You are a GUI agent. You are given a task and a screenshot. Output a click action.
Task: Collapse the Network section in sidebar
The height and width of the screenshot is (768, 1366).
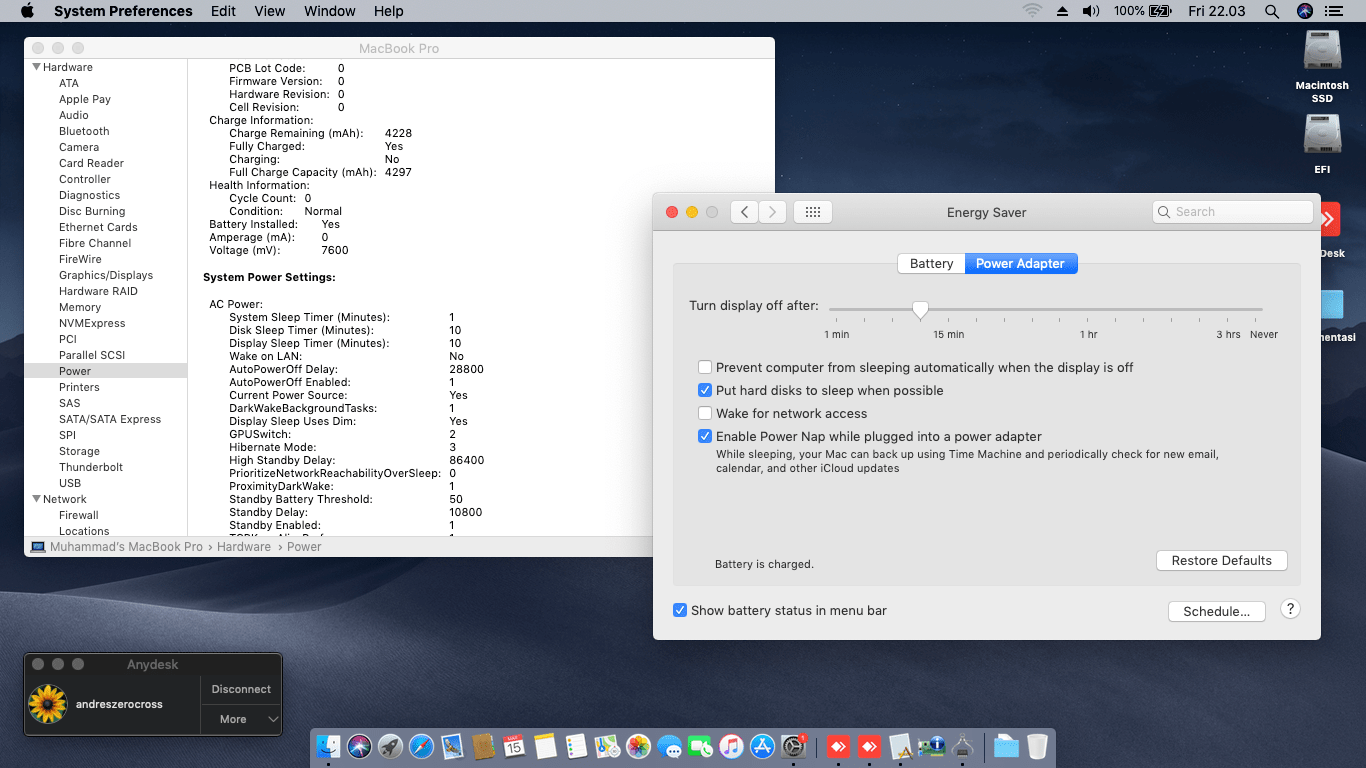pos(37,499)
